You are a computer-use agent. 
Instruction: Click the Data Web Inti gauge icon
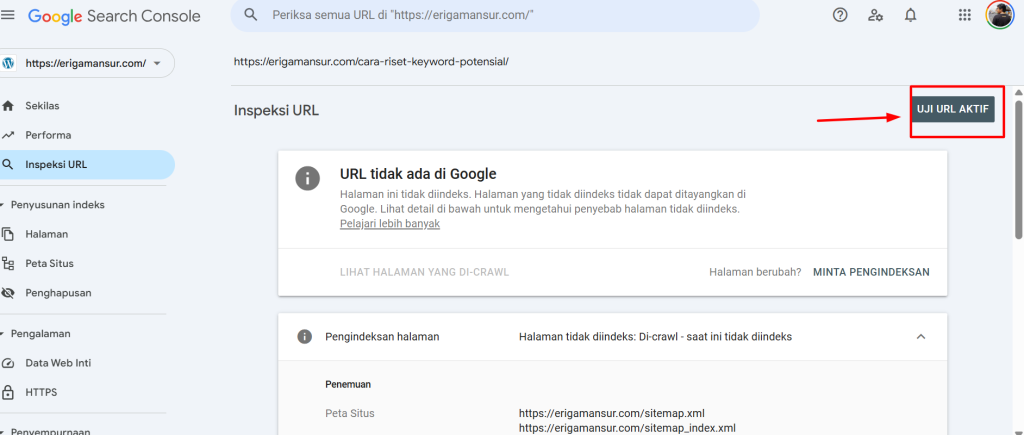tap(8, 363)
